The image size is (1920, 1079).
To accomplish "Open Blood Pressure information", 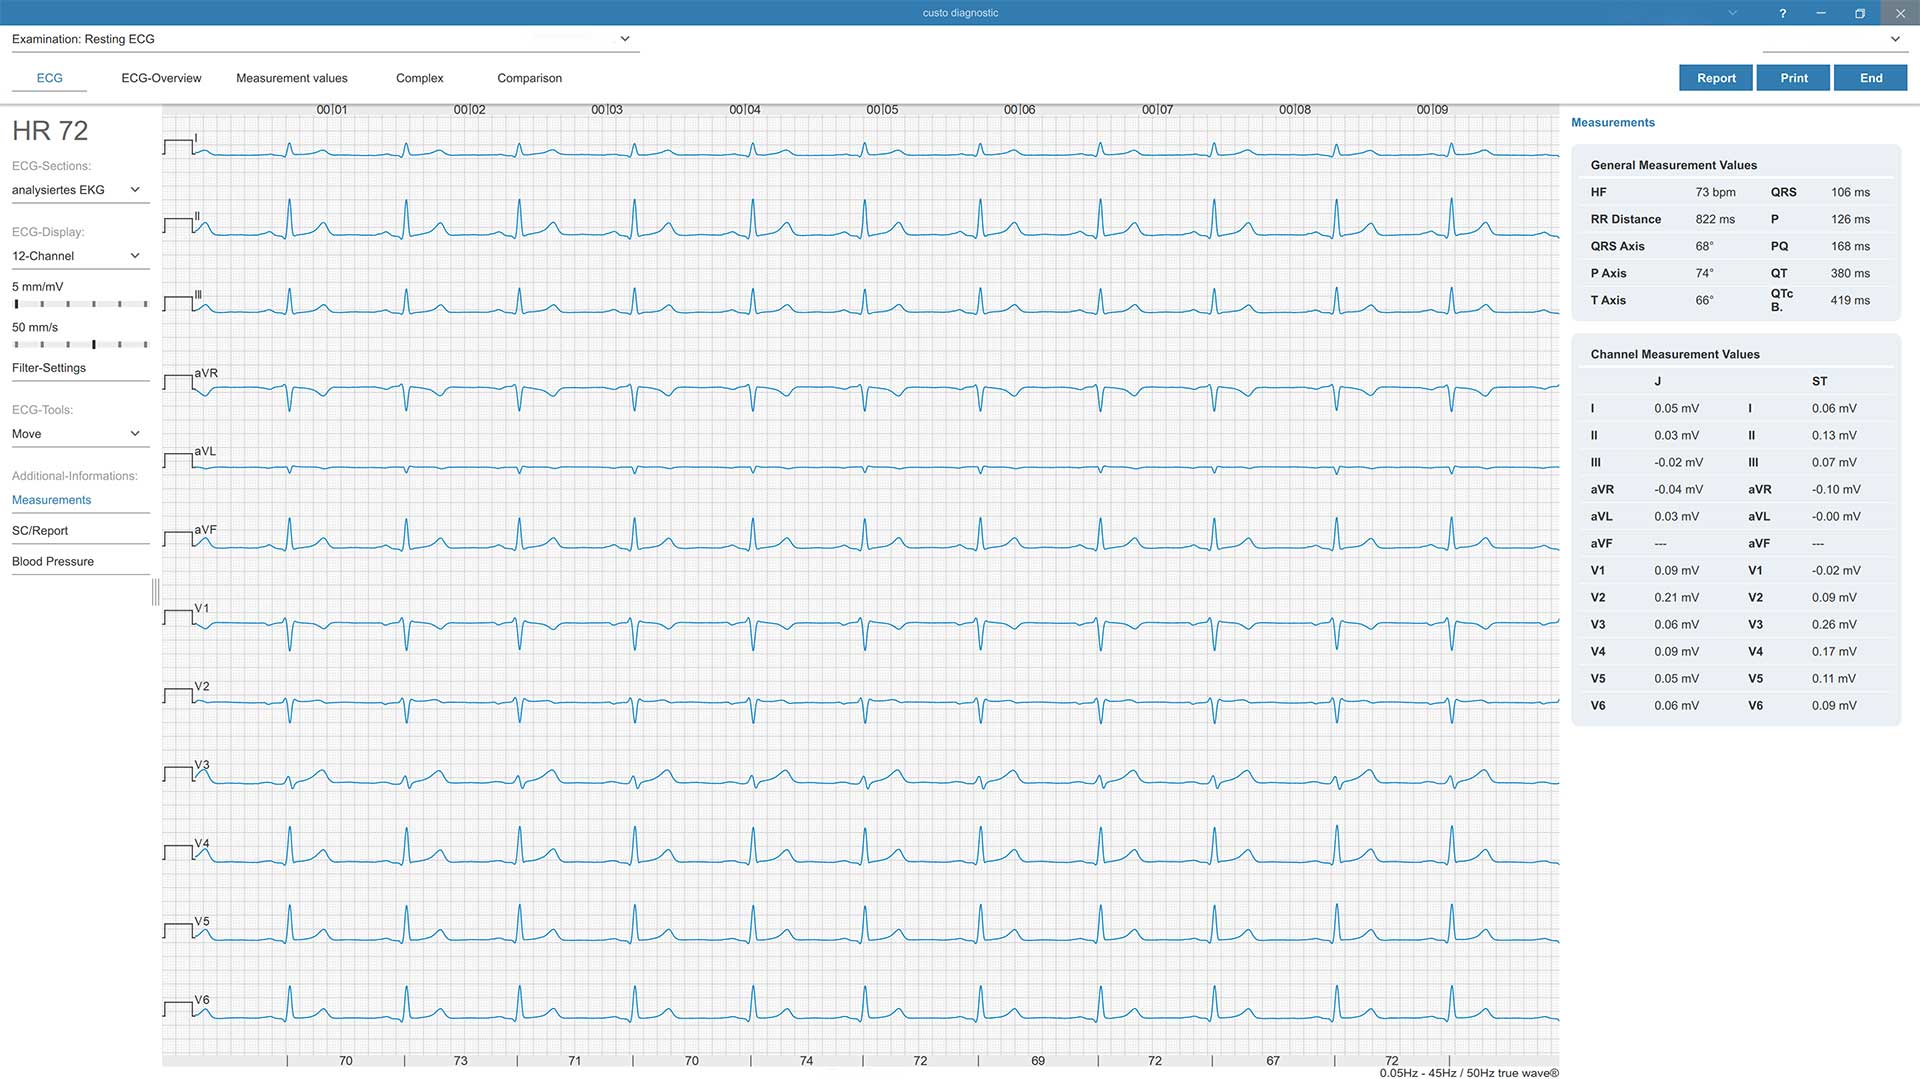I will (x=79, y=562).
